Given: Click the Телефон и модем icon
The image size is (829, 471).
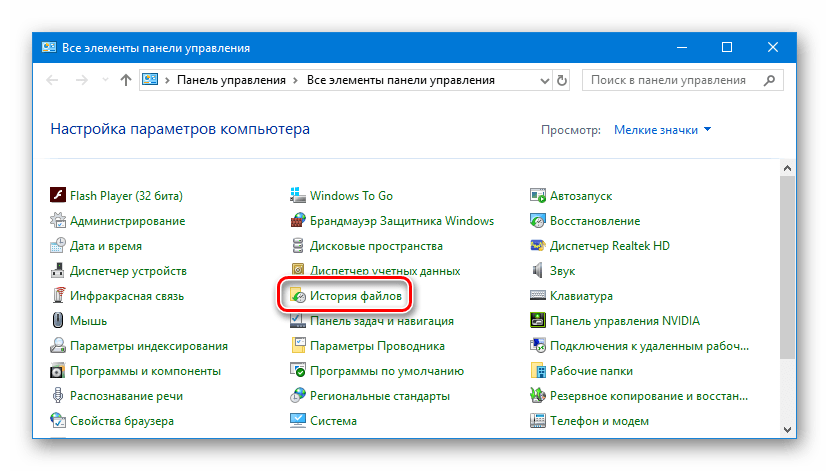Looking at the screenshot, I should pos(538,420).
